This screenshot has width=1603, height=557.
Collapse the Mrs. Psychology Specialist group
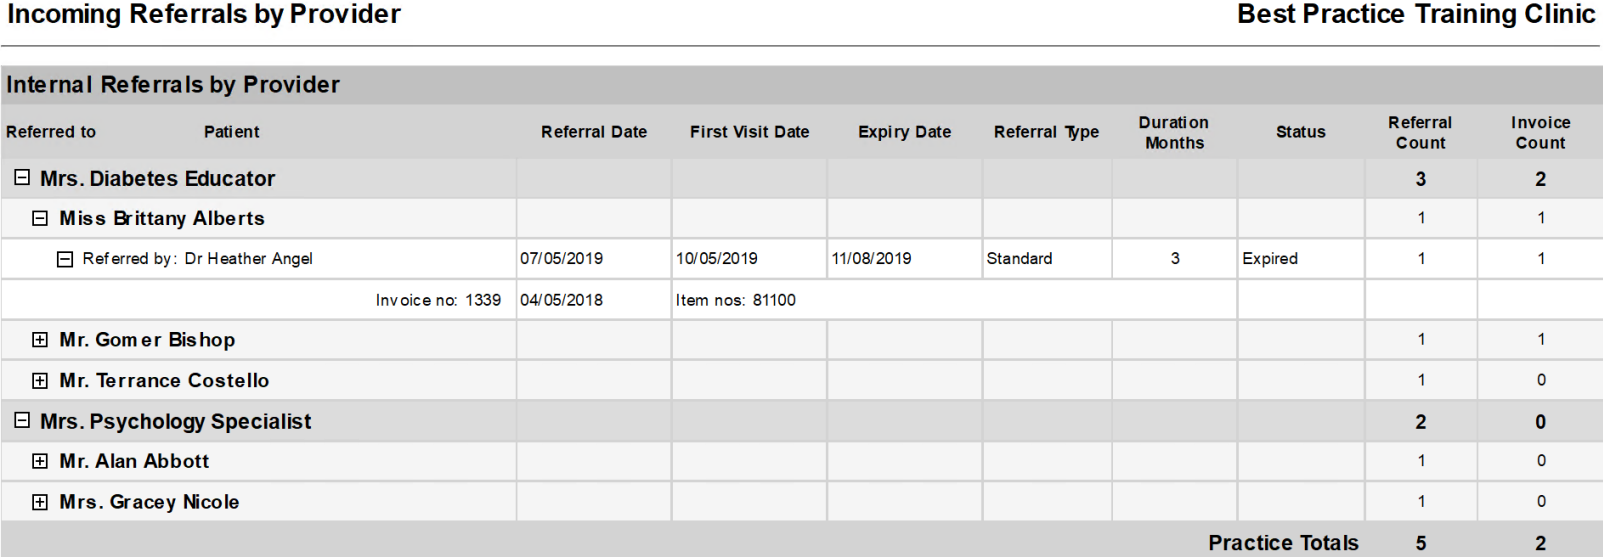(21, 421)
